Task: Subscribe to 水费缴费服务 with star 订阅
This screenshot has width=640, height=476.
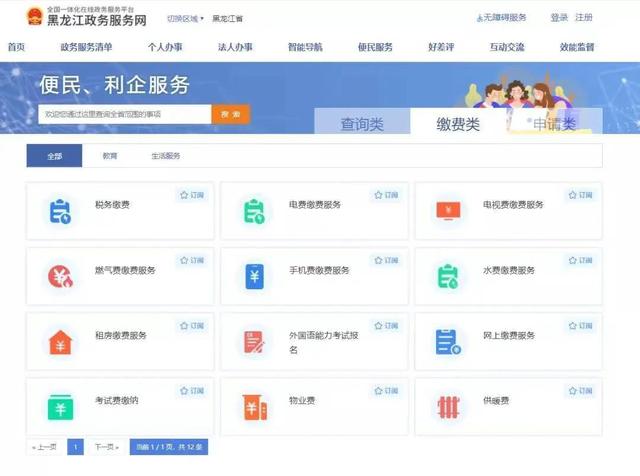Action: [x=580, y=260]
